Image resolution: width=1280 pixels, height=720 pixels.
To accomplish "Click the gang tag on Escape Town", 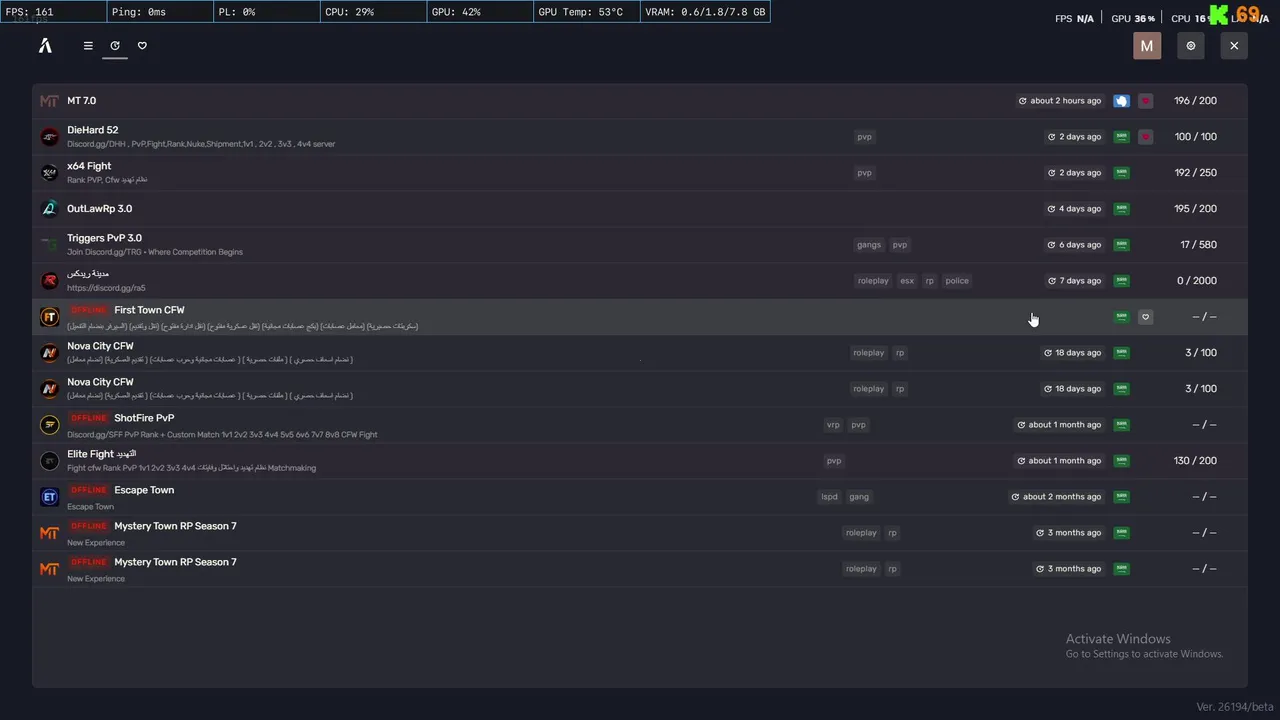I will click(x=859, y=497).
